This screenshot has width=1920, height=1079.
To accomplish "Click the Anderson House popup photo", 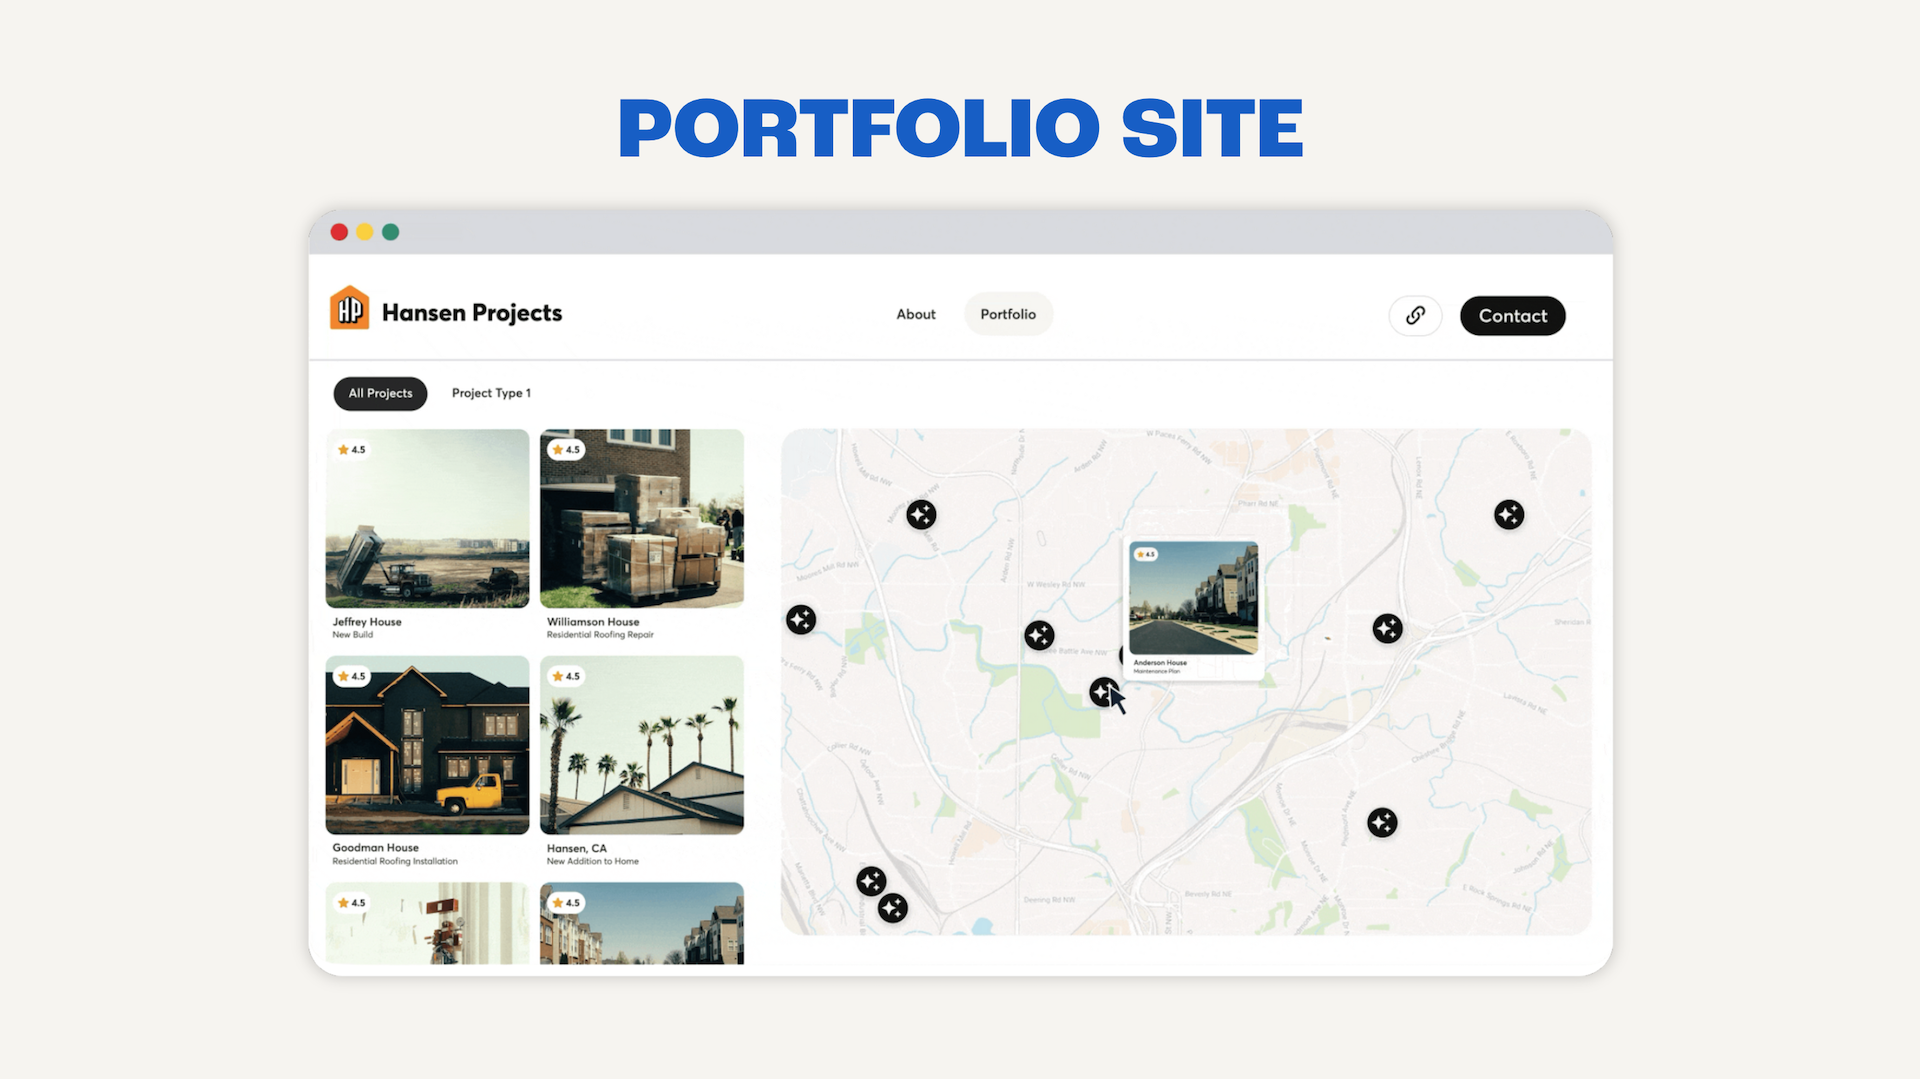I will point(1194,600).
